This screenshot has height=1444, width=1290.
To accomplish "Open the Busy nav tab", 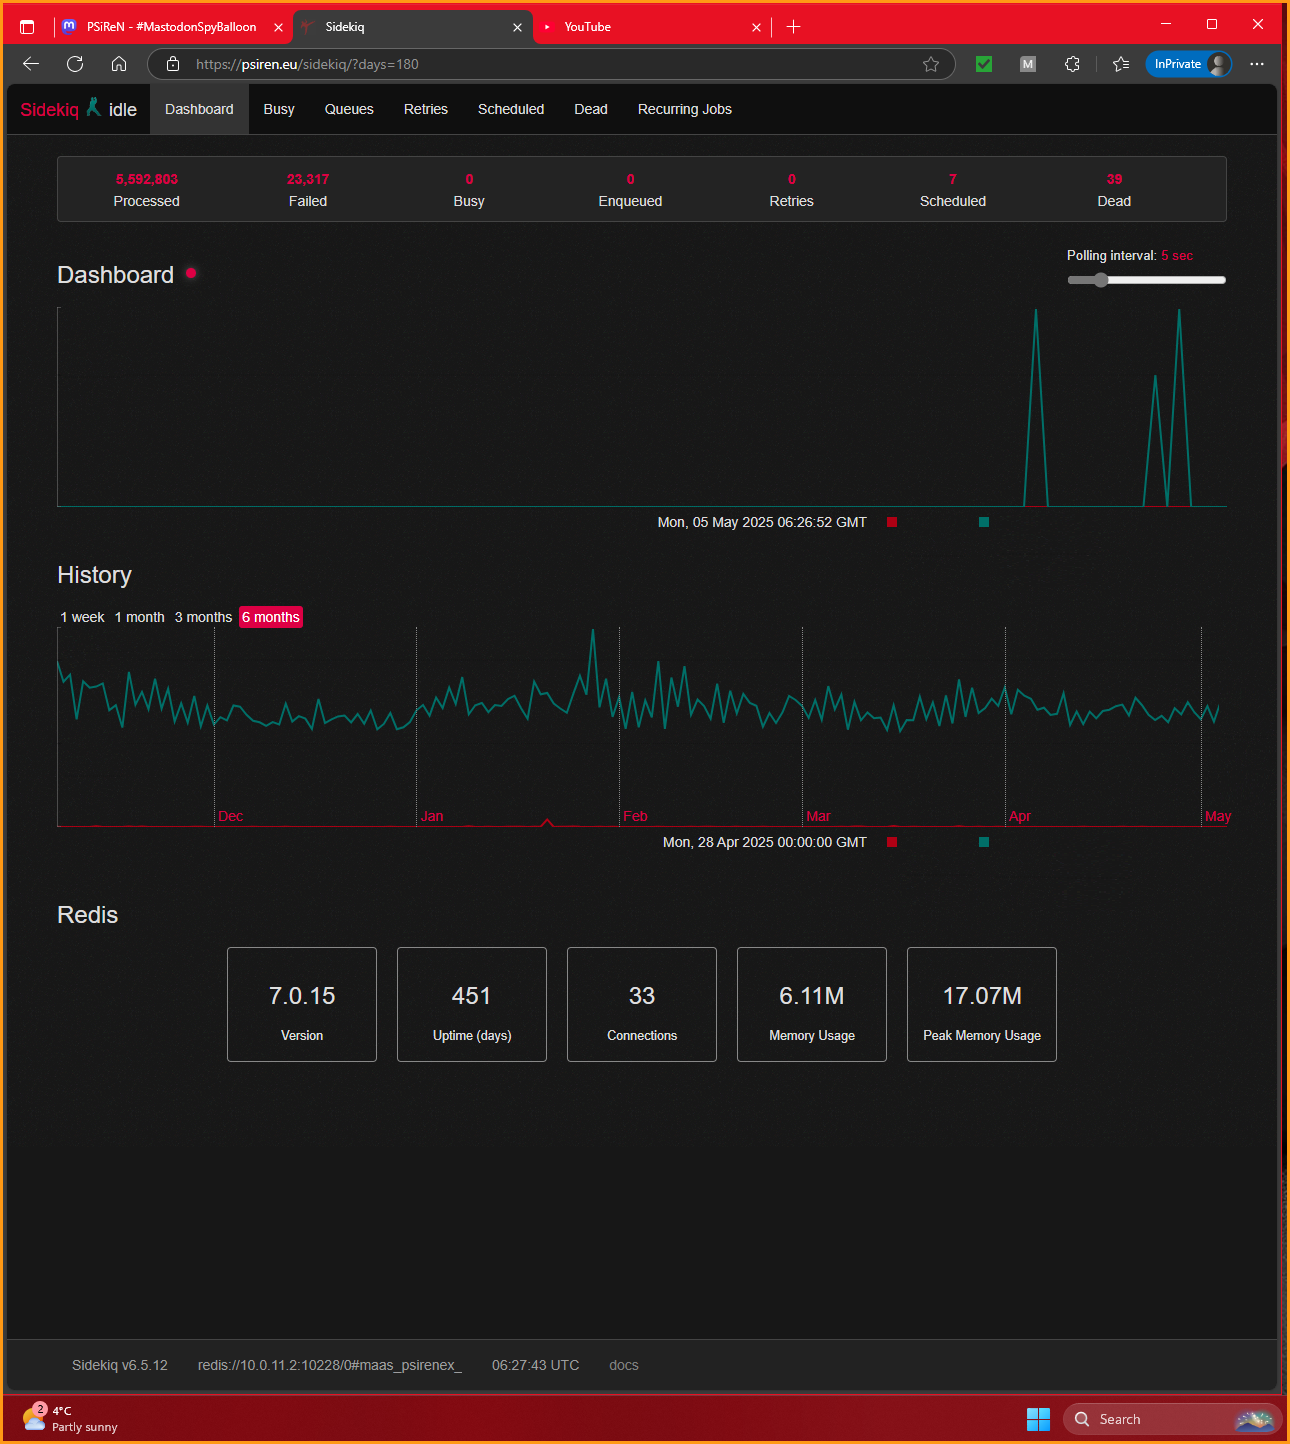I will 279,109.
